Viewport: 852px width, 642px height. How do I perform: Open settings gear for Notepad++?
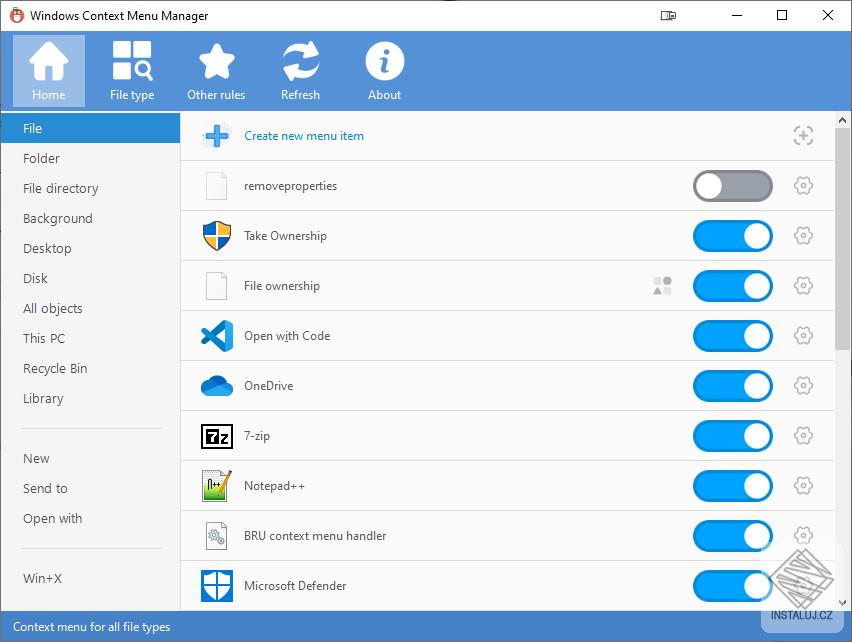pyautogui.click(x=803, y=486)
